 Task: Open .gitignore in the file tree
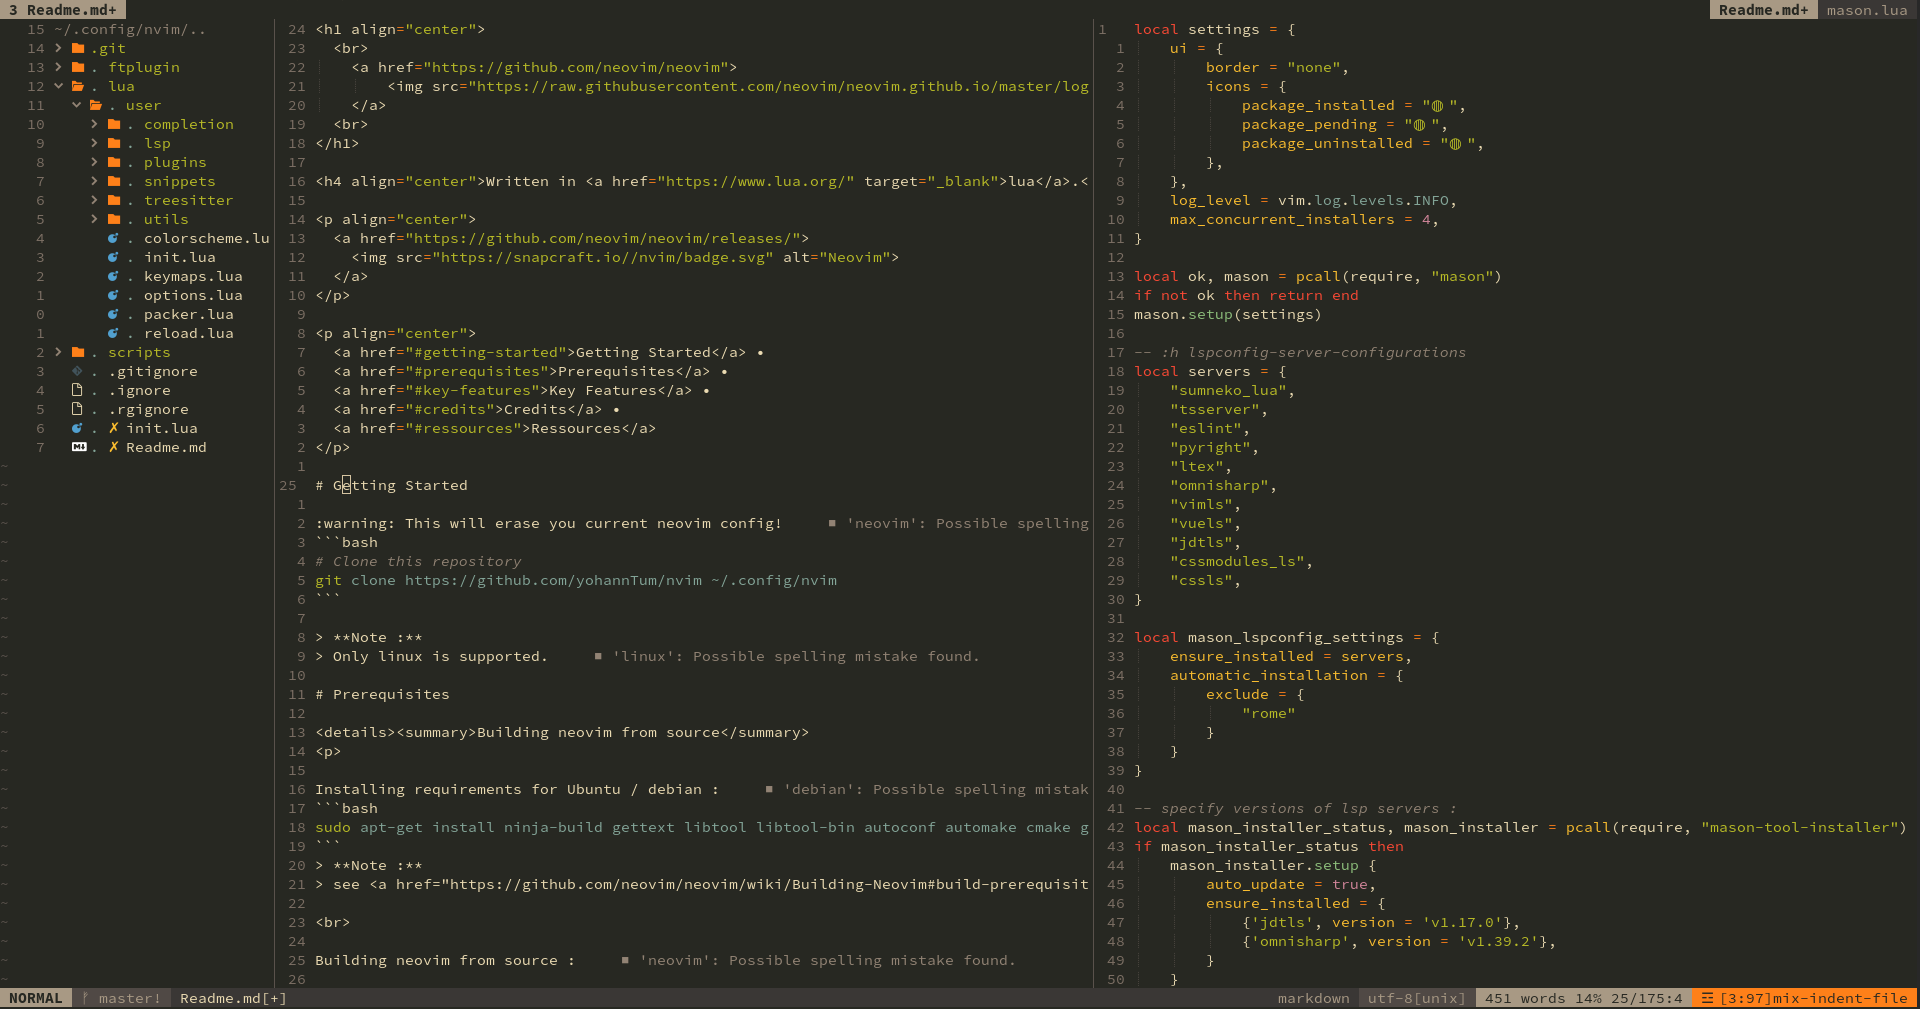[153, 371]
